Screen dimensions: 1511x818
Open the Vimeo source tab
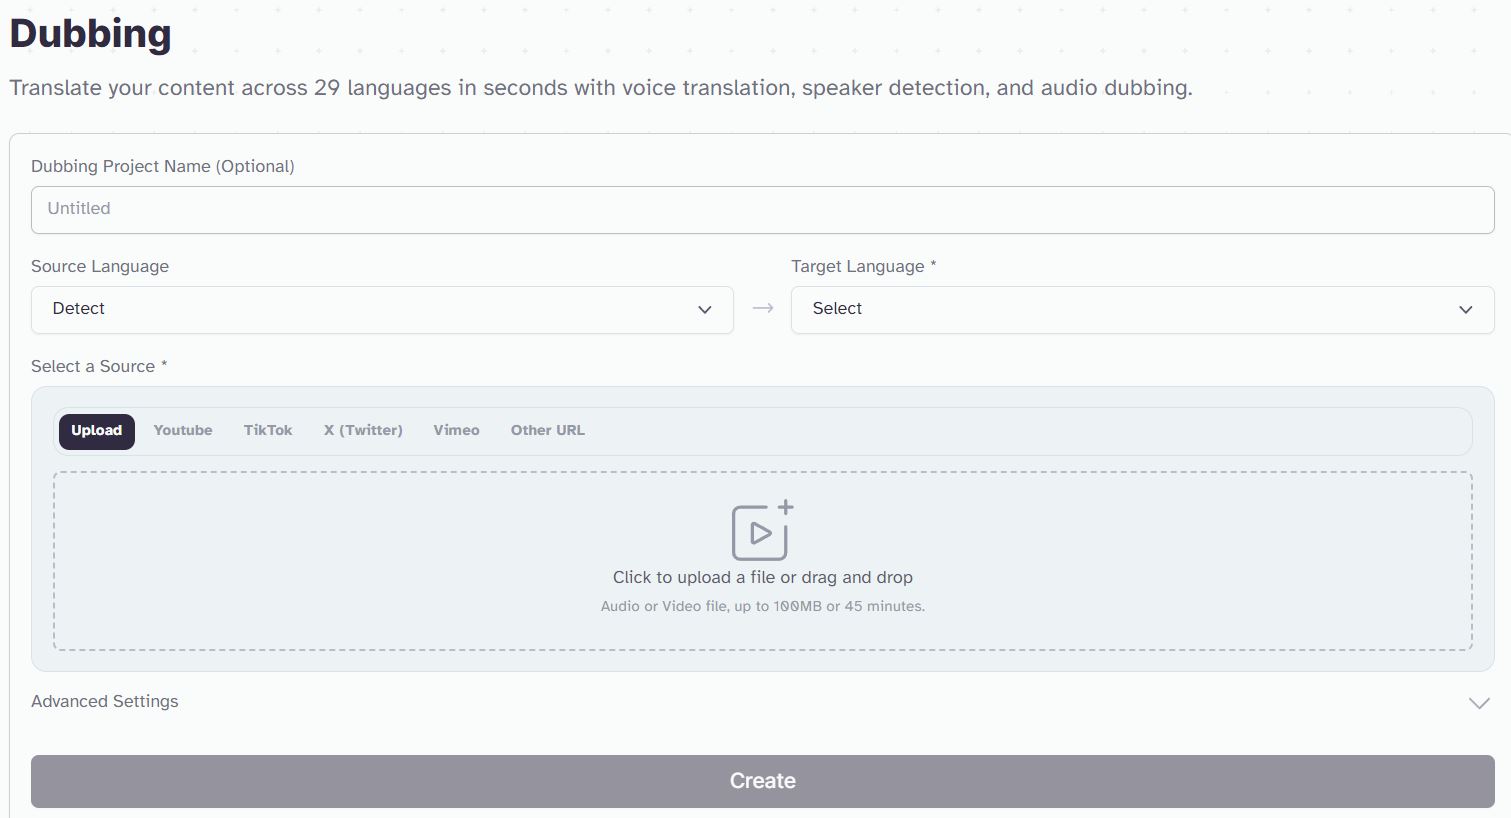click(x=456, y=431)
